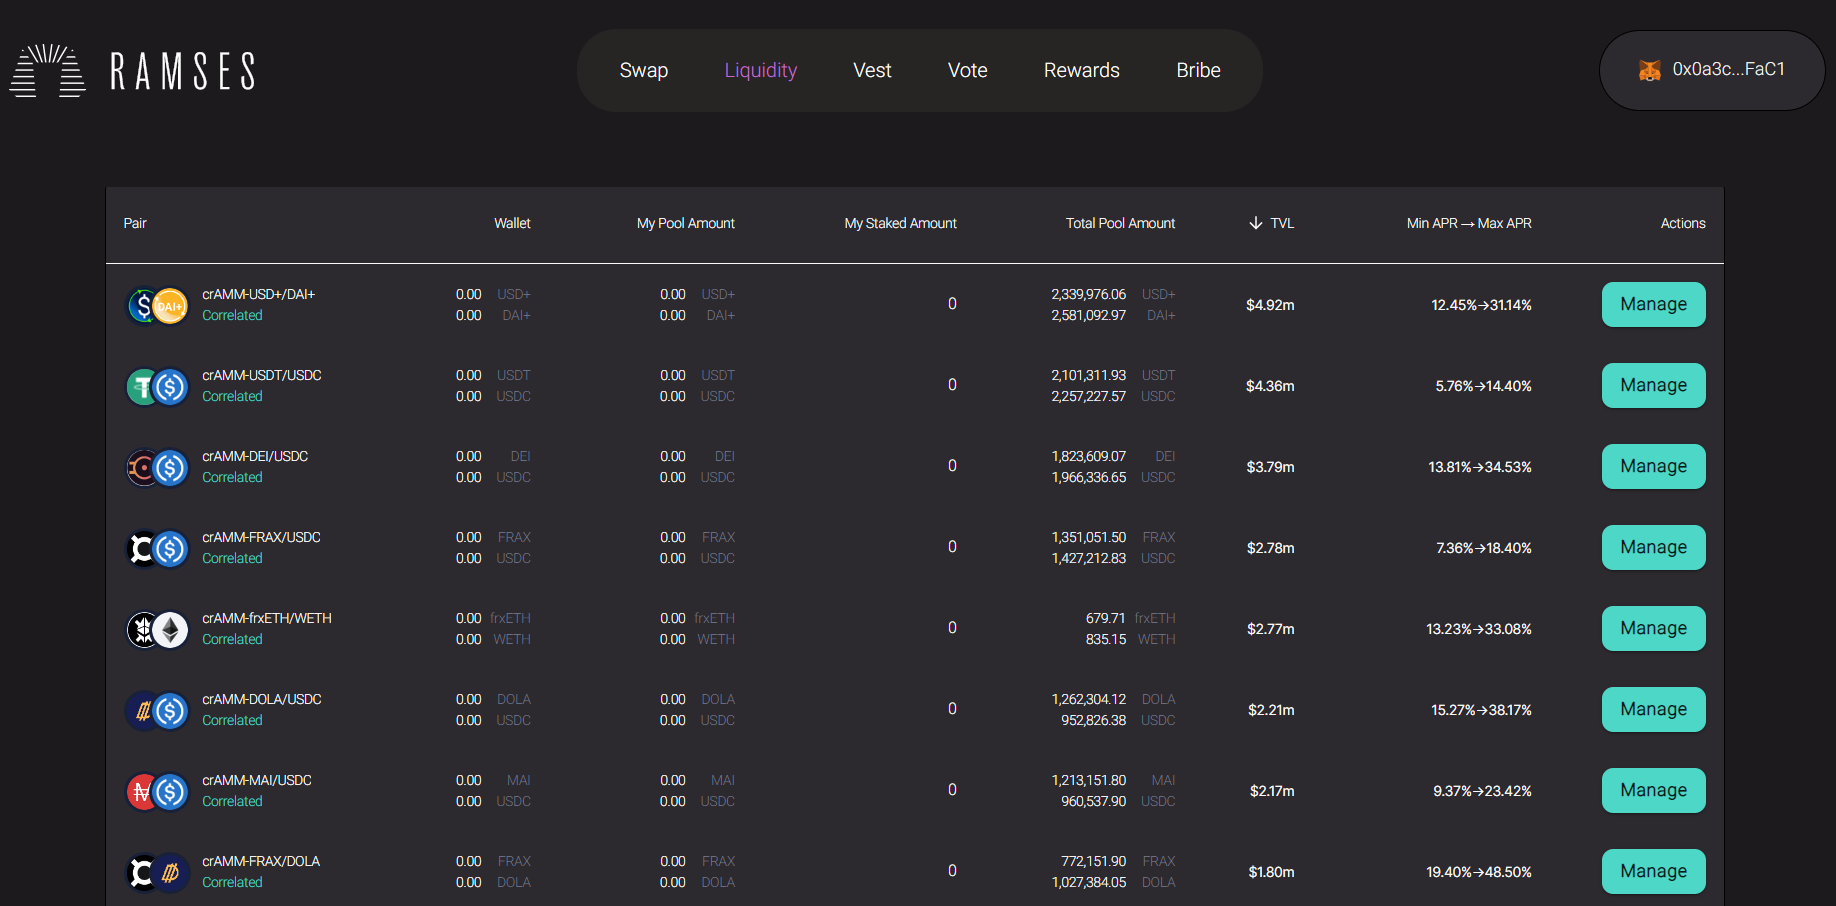The image size is (1836, 906).
Task: Sort by the Pair column header
Action: point(135,223)
